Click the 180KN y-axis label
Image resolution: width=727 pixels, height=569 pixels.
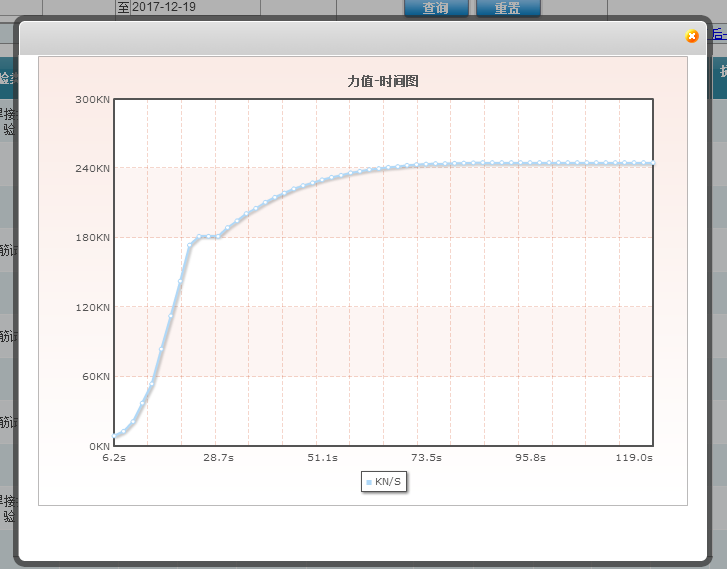[92, 238]
